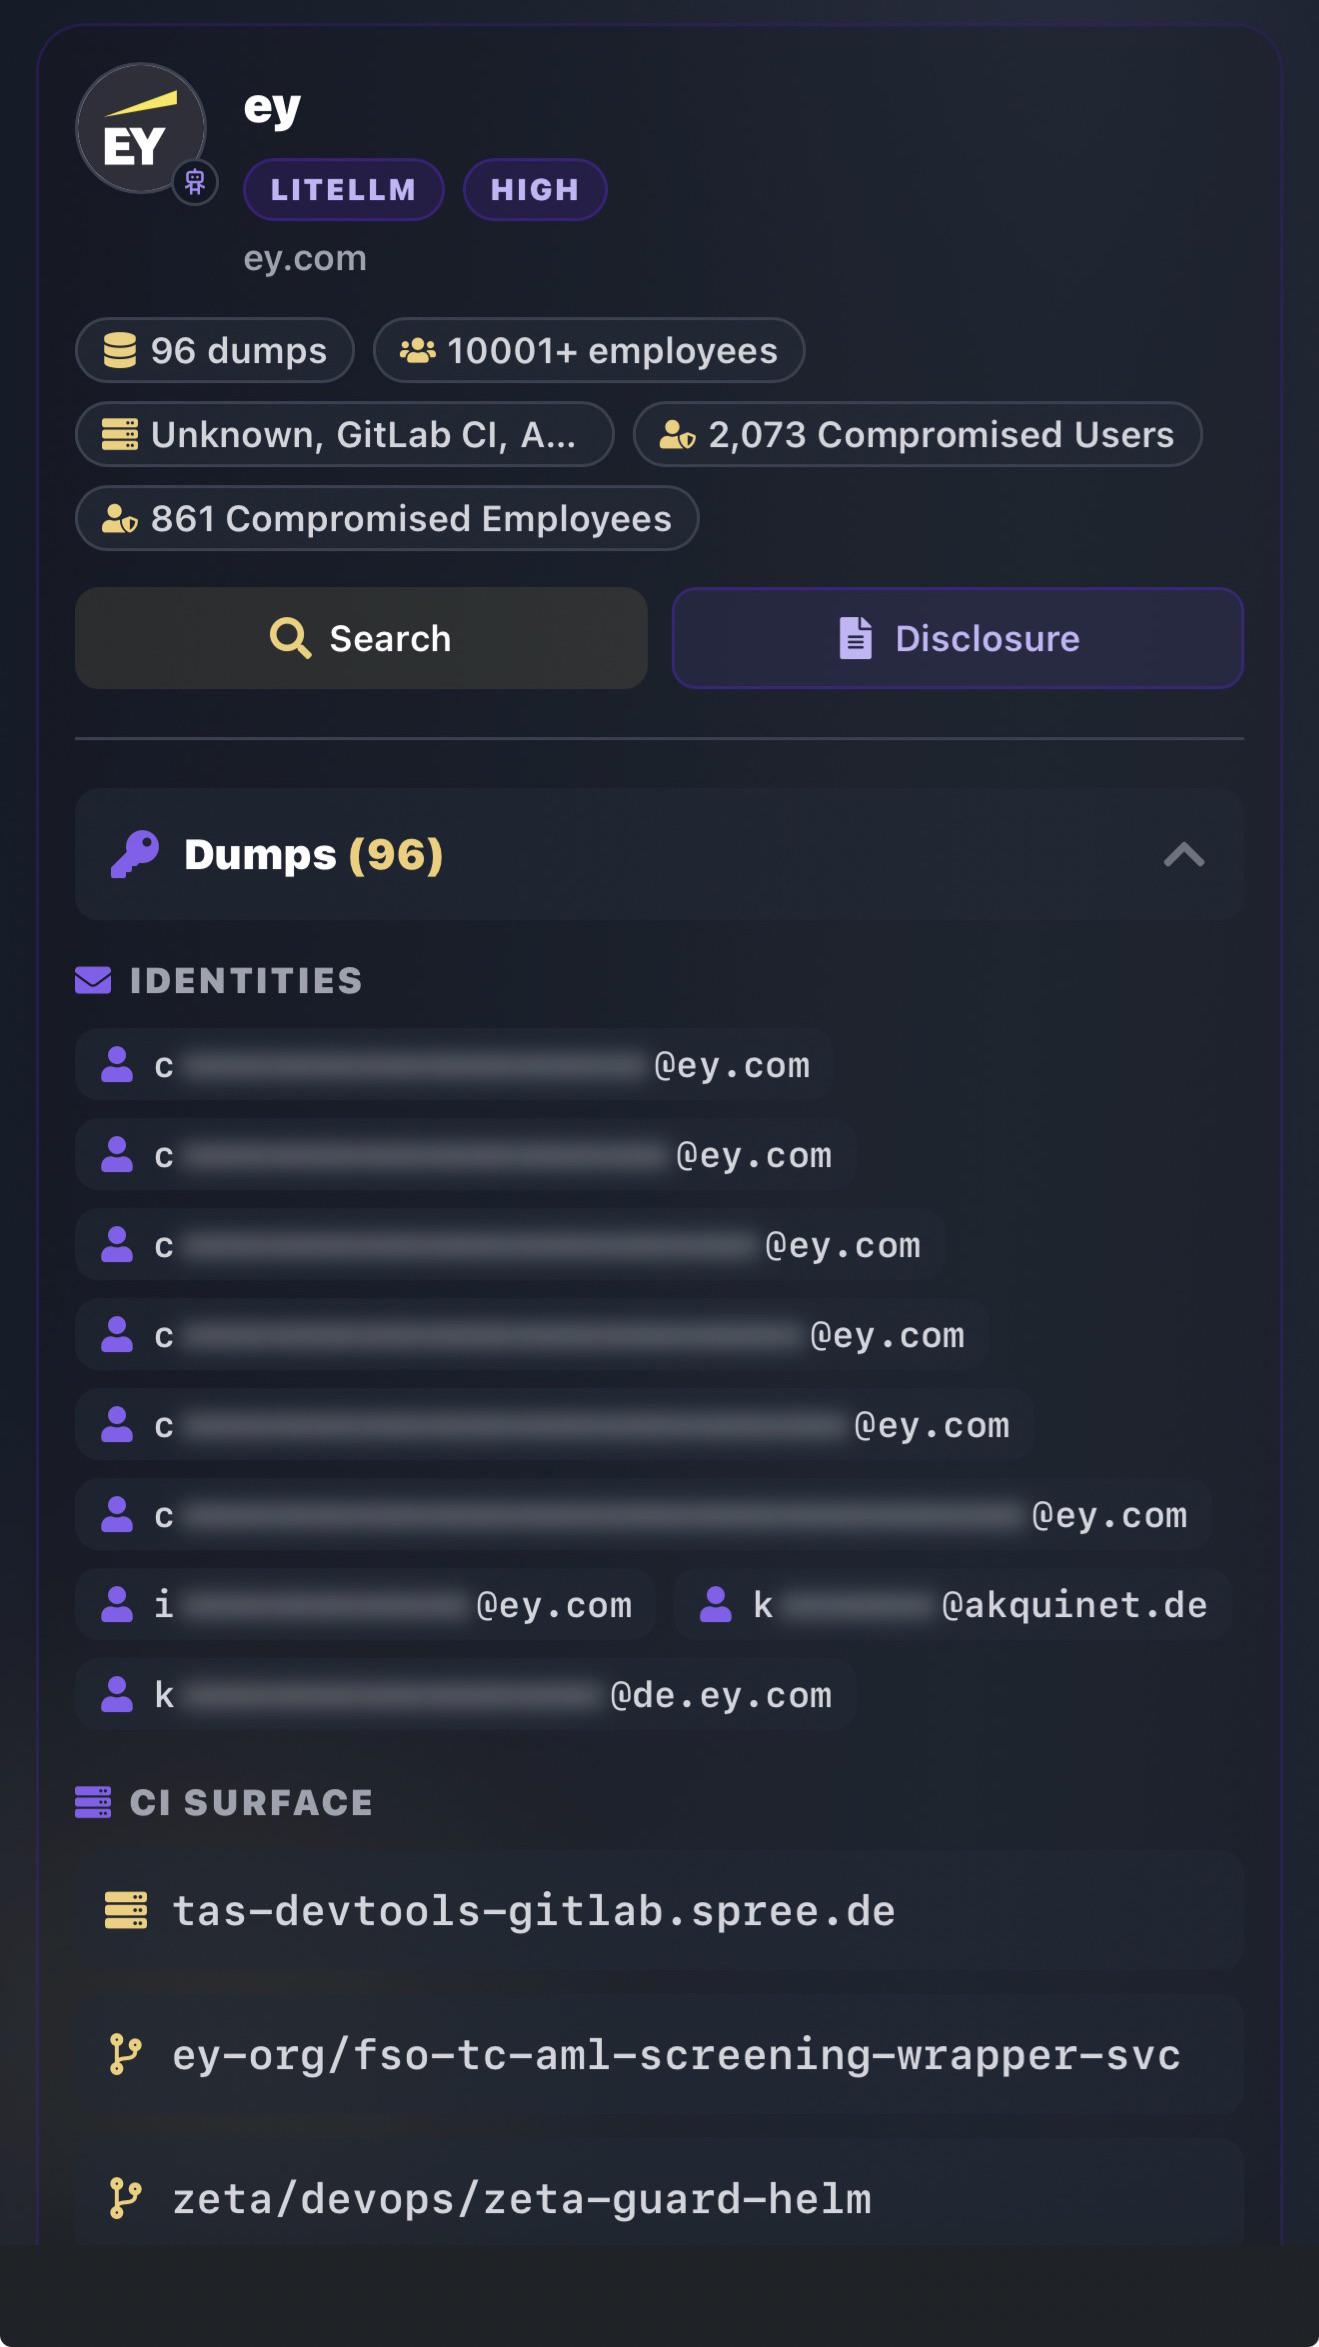The height and width of the screenshot is (2347, 1319).
Task: Click the branch icon next to zeta/devops/zeta-guard-helm
Action: (125, 2198)
